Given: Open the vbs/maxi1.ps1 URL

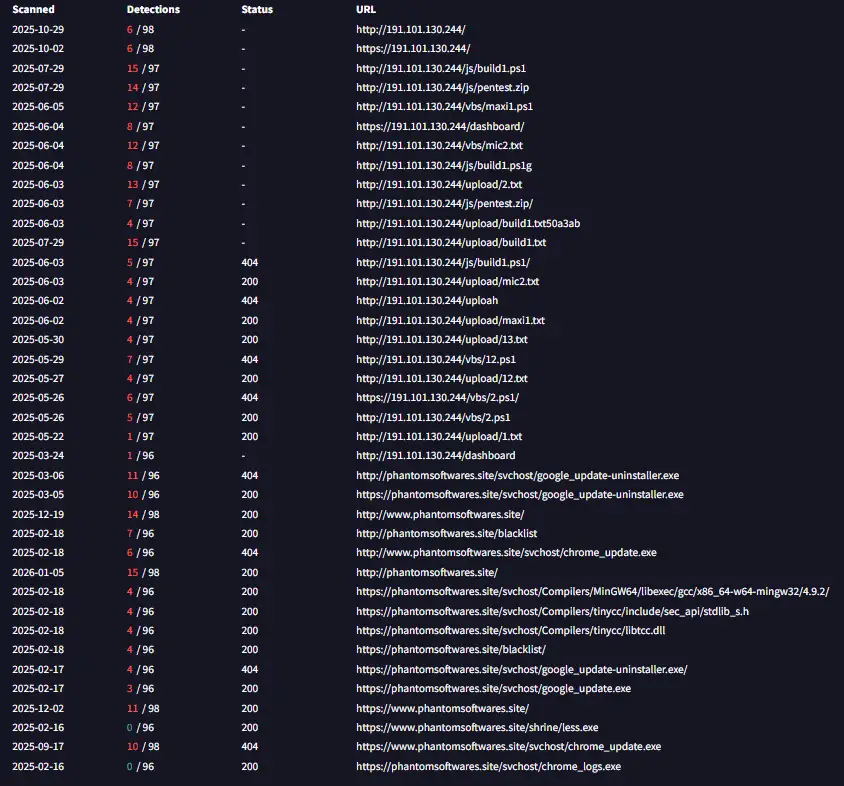Looking at the screenshot, I should (444, 107).
